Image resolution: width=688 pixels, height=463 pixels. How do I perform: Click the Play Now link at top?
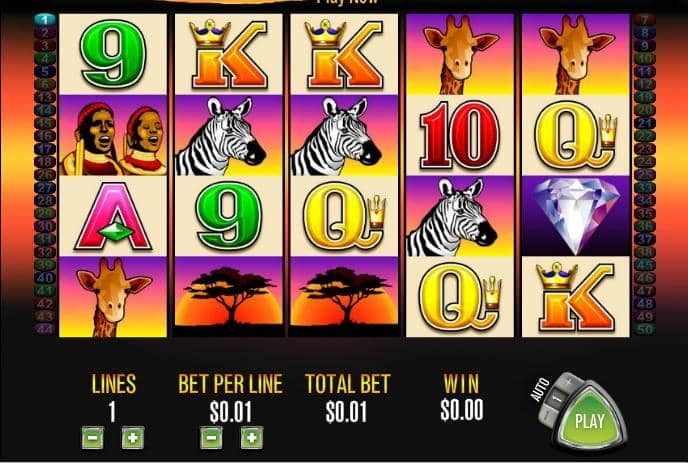point(347,2)
